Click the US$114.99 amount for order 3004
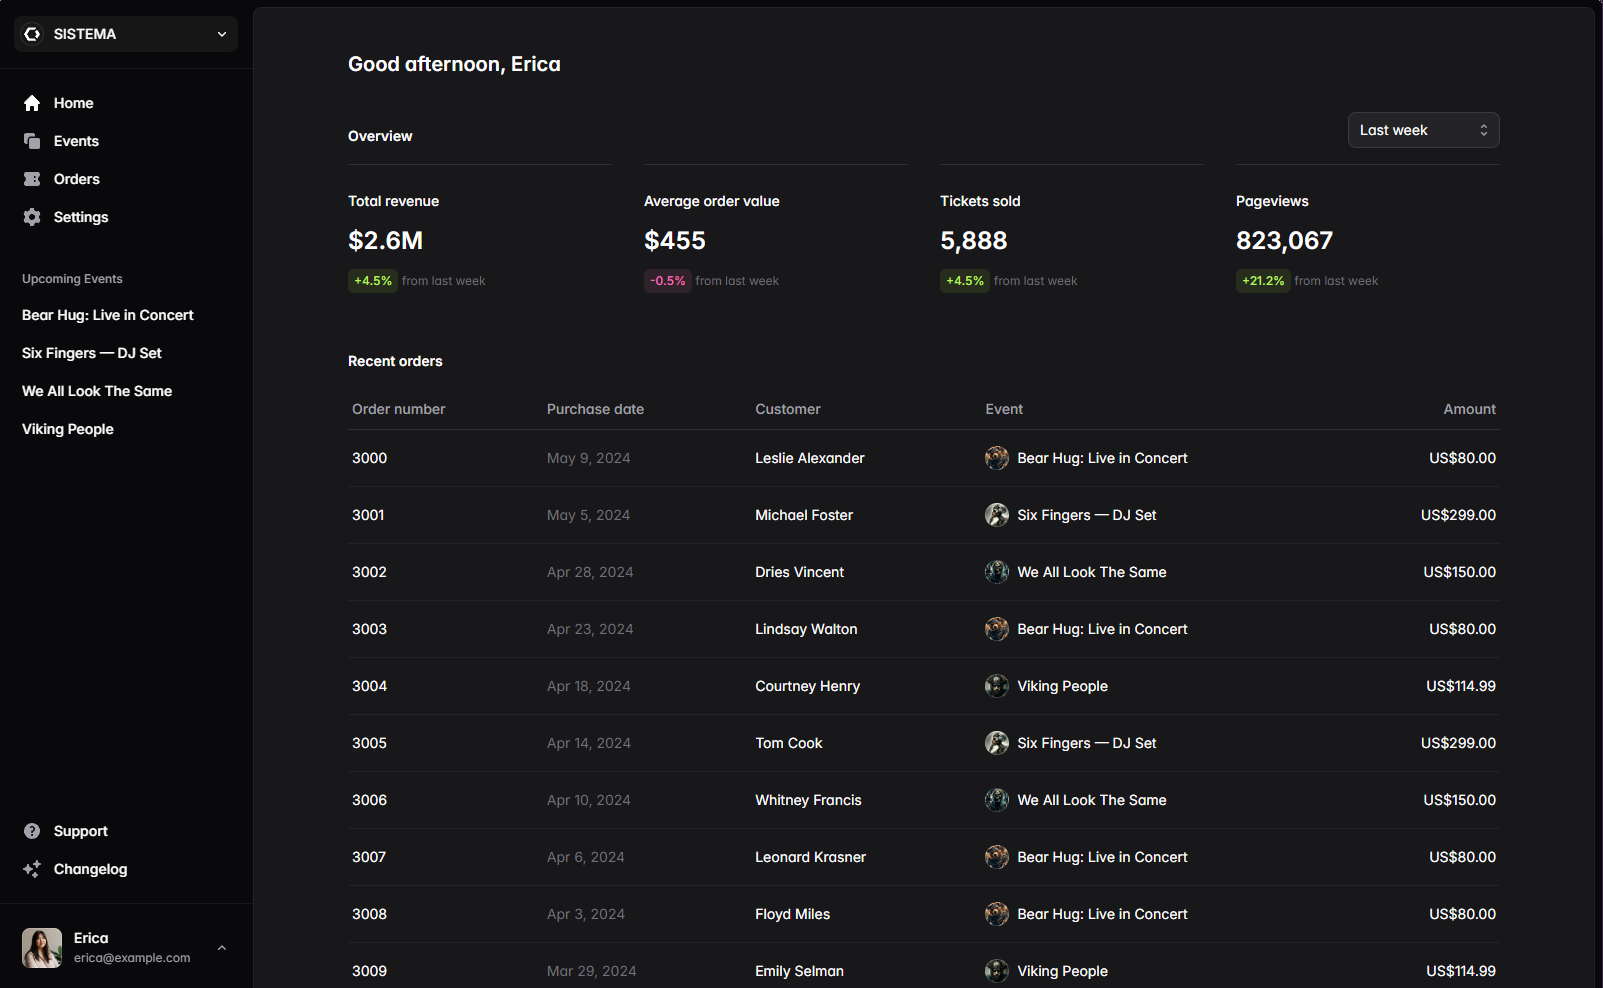This screenshot has width=1603, height=988. tap(1460, 686)
